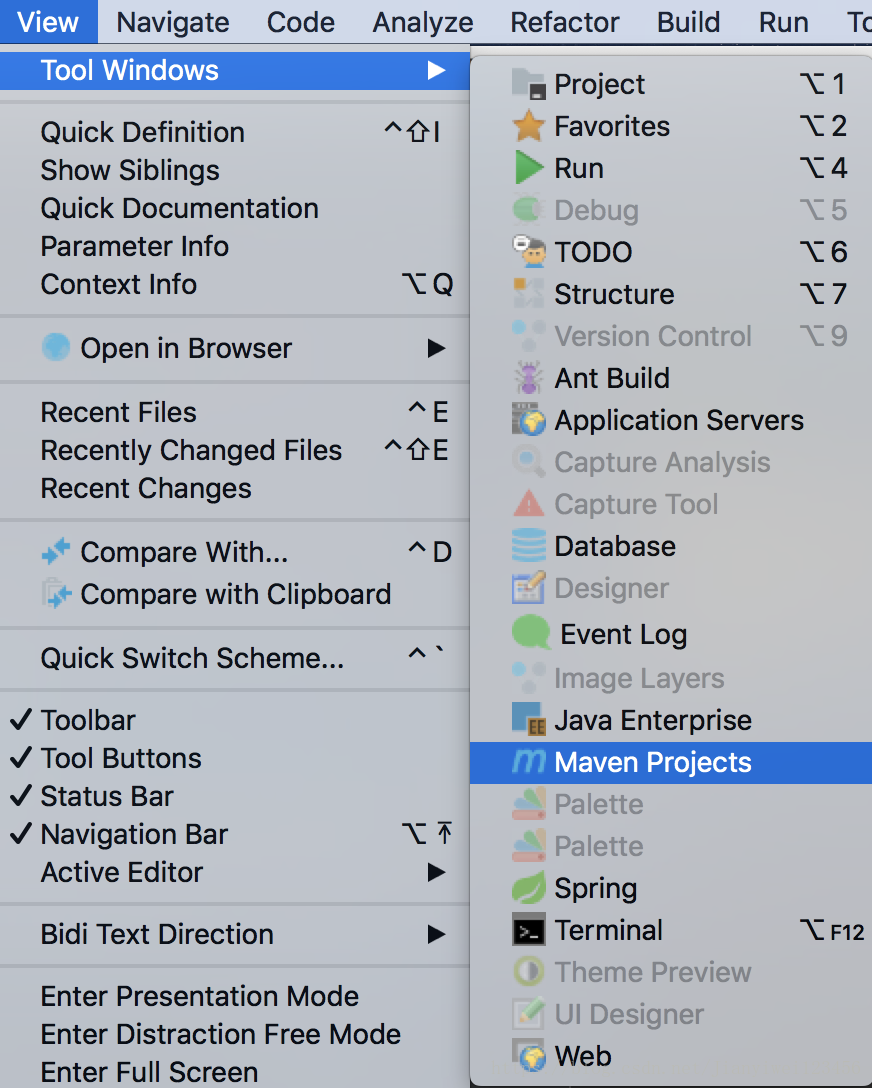
Task: Click the Favorites star icon
Action: 529,126
